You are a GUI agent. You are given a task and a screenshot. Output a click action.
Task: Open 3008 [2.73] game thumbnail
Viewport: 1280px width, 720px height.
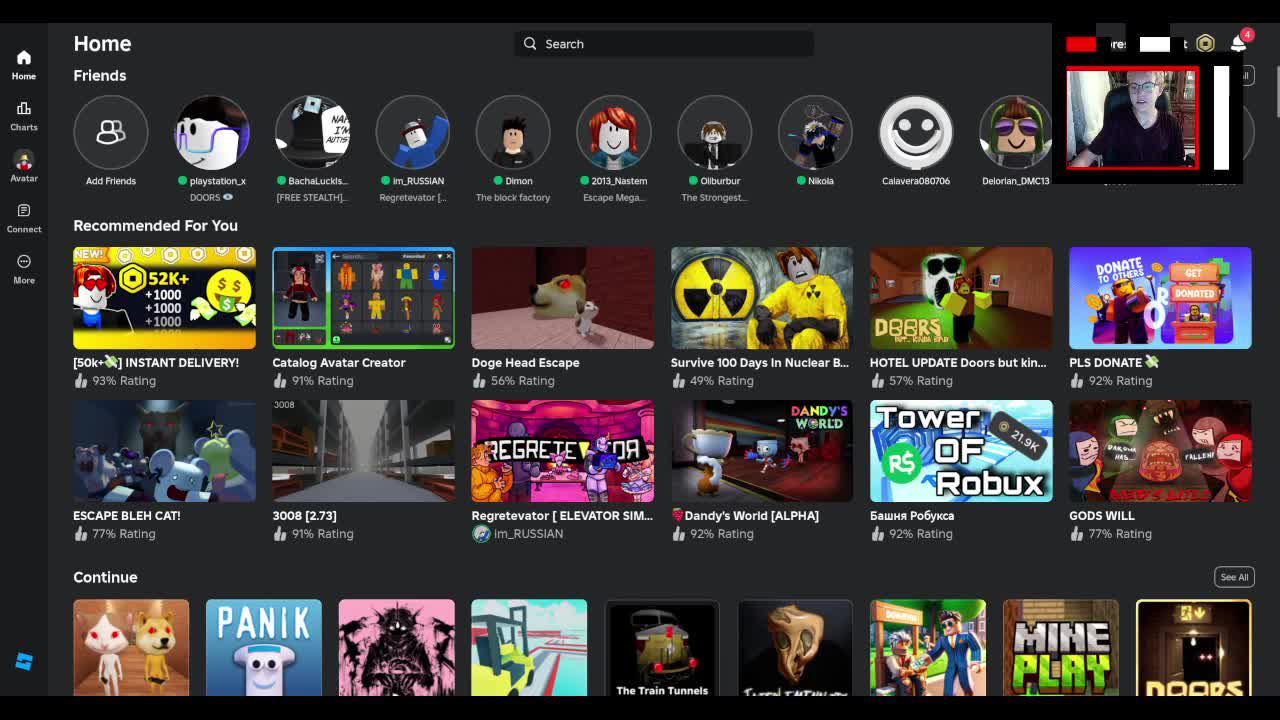(x=363, y=451)
